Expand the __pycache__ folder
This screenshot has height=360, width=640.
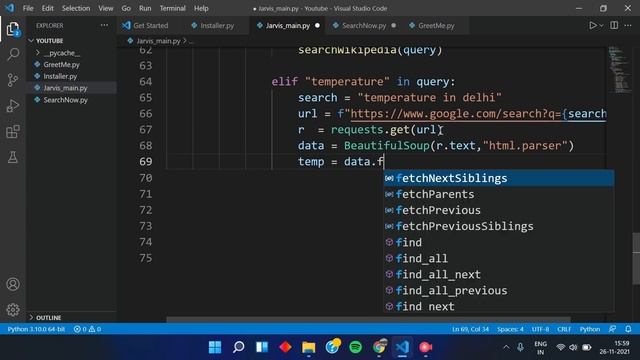(x=61, y=53)
